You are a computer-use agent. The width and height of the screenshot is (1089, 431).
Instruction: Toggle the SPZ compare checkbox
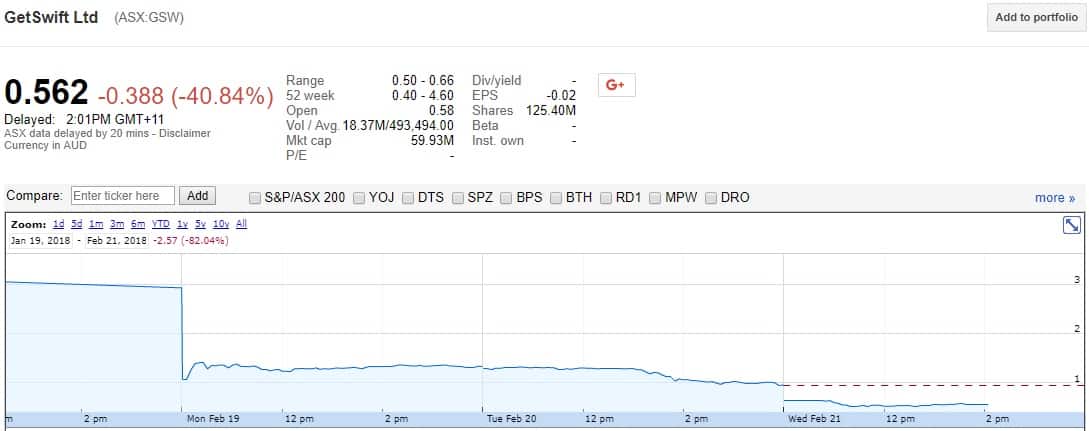(457, 198)
